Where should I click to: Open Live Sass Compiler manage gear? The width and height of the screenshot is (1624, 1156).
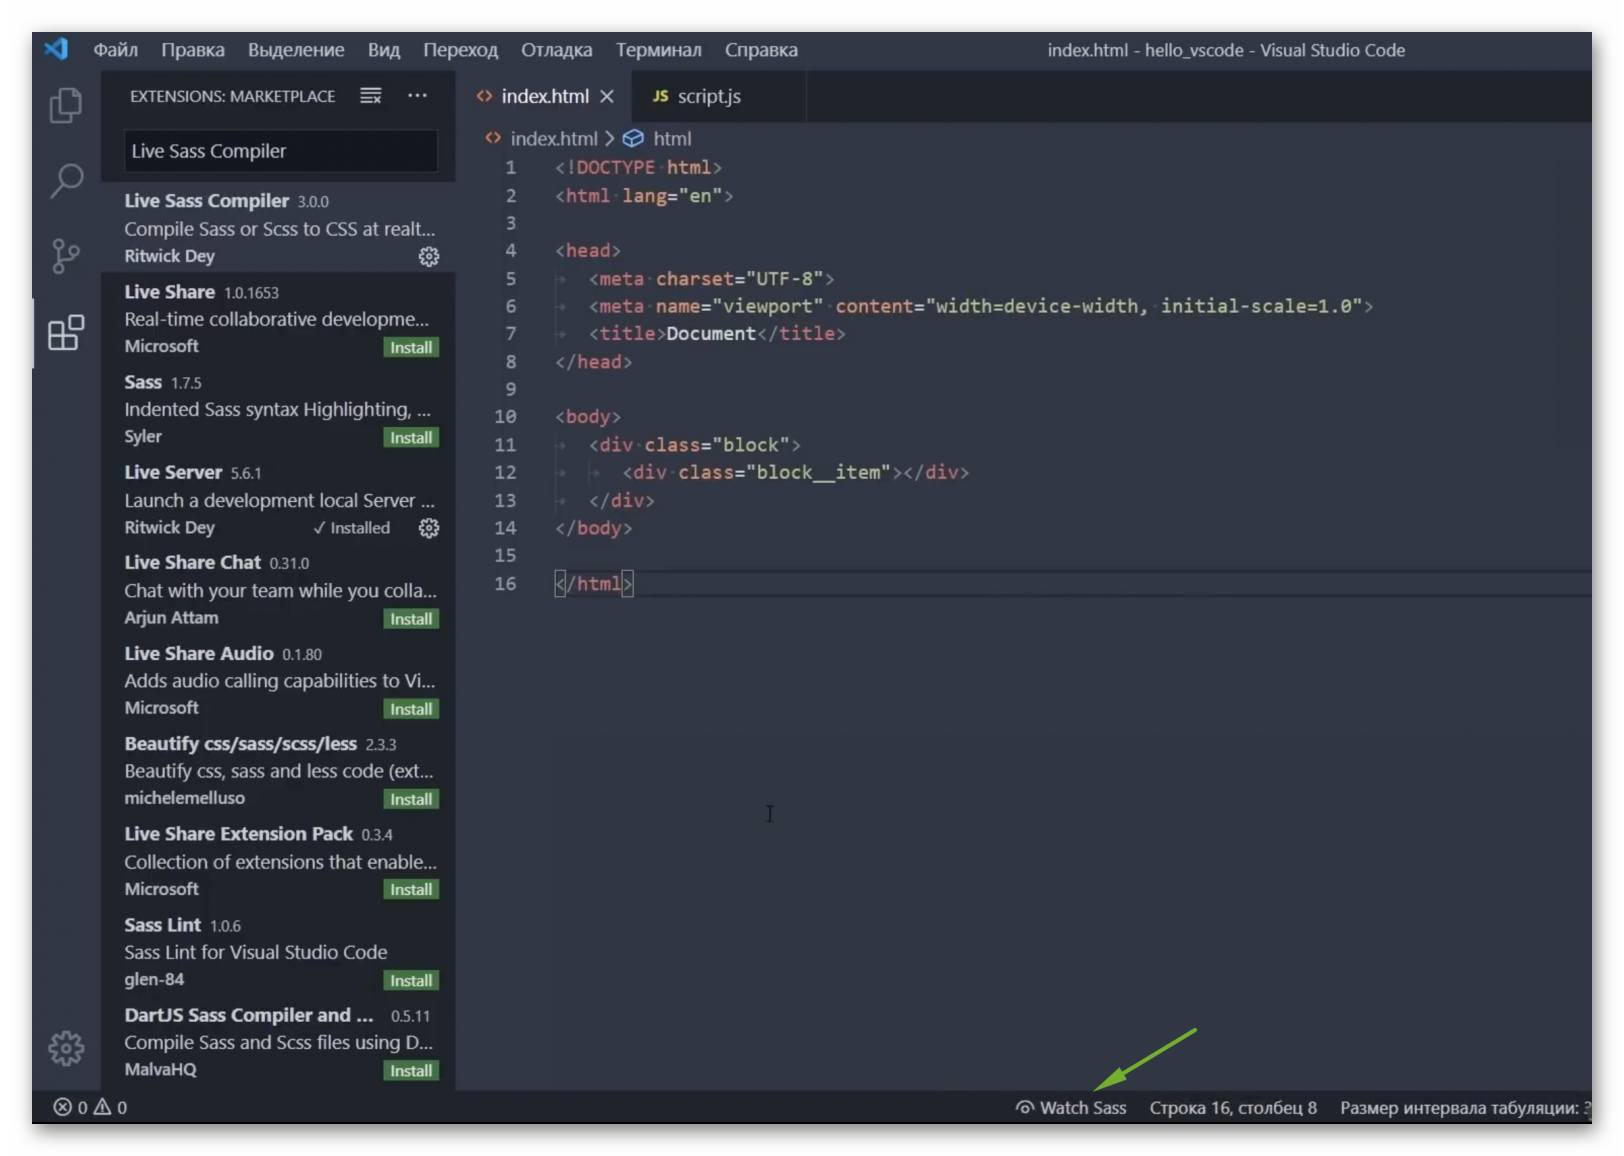(429, 257)
